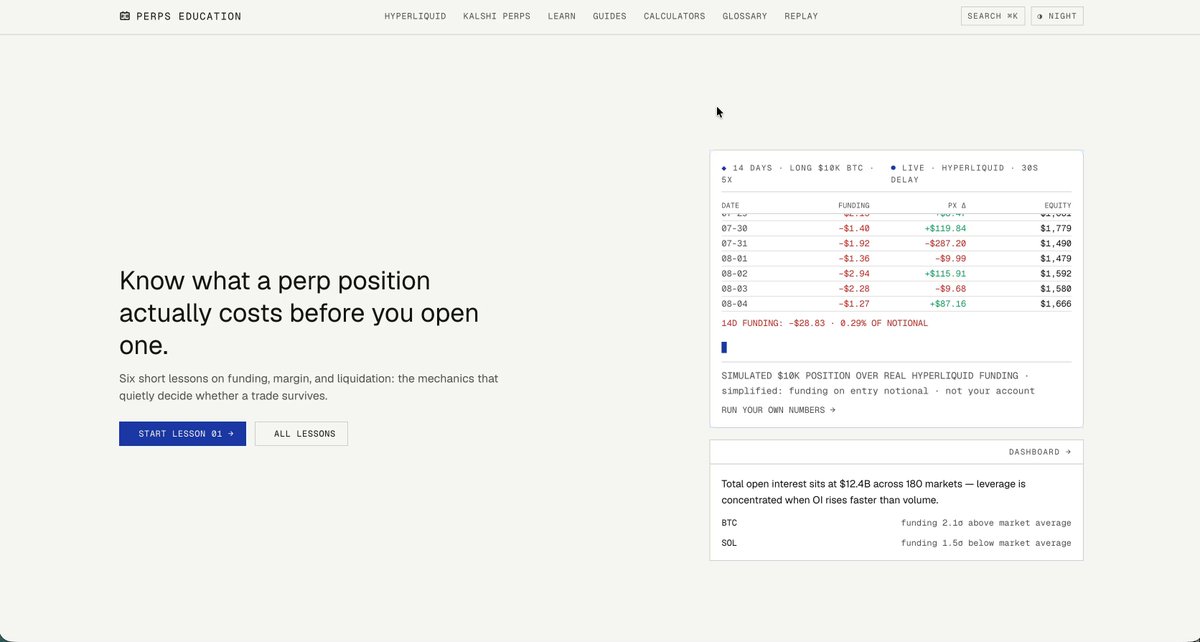
Task: Open the Search ⌘K box
Action: pos(993,16)
